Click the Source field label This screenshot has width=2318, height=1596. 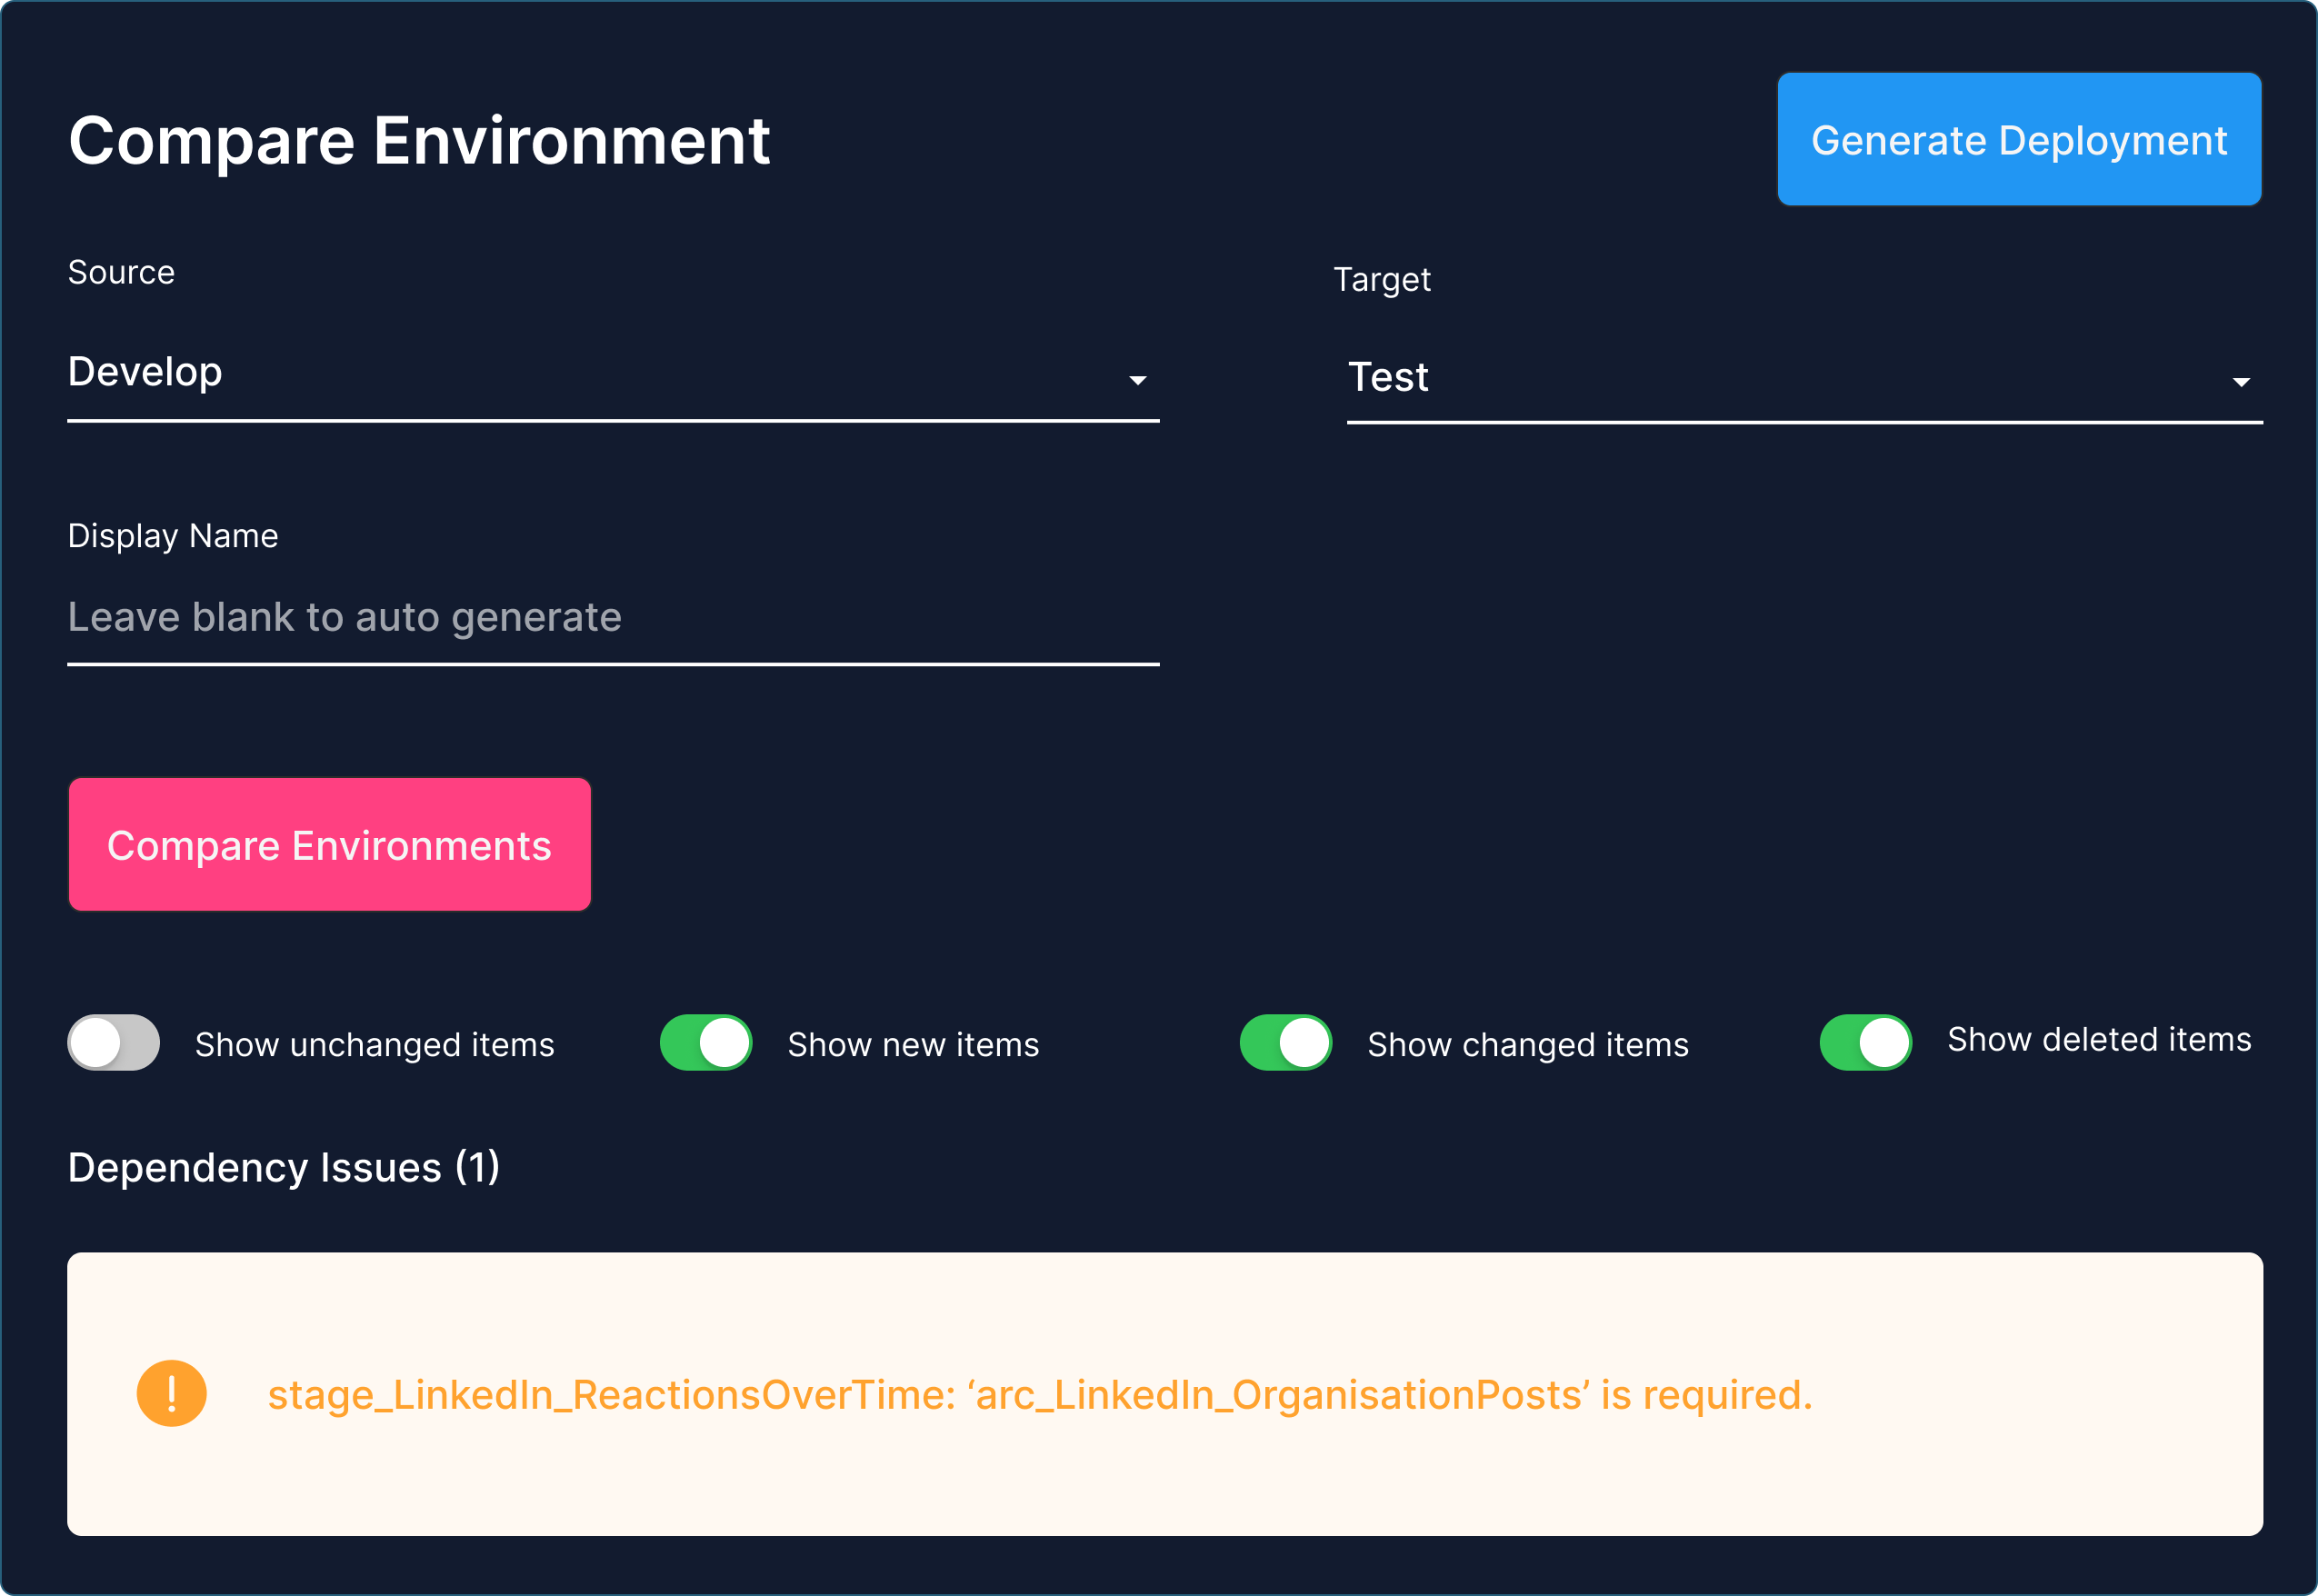[x=121, y=272]
